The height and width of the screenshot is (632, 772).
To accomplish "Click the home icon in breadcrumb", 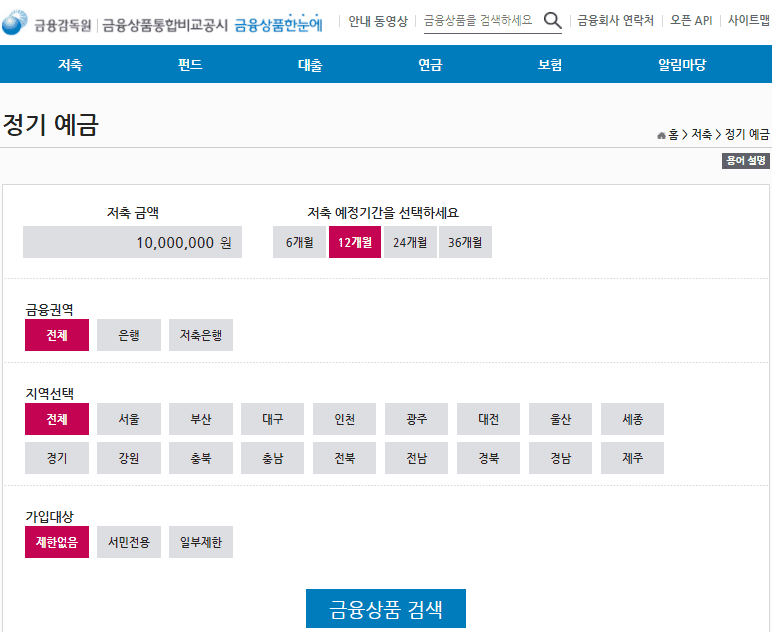I will coord(661,134).
